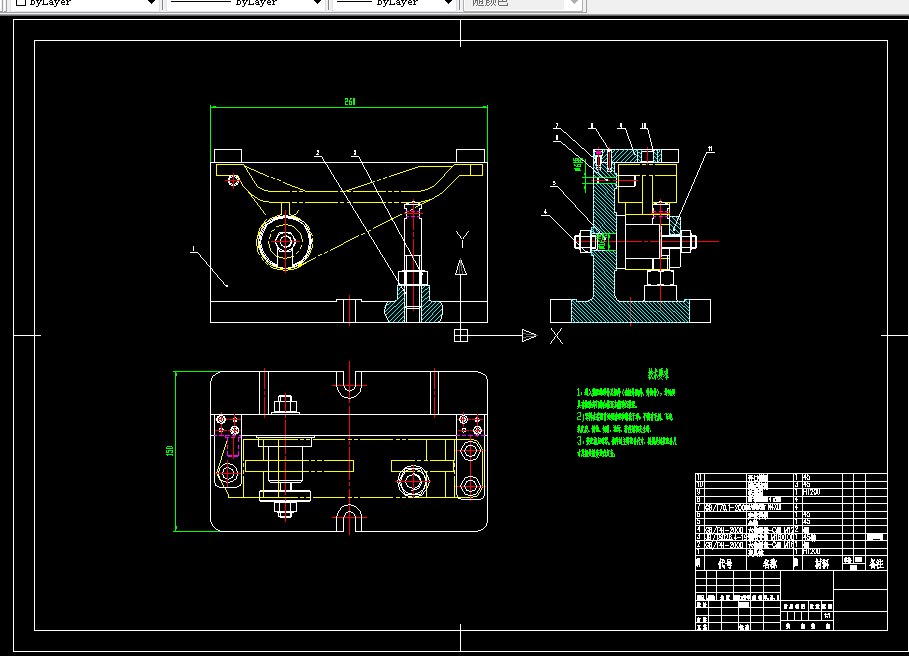This screenshot has width=909, height=656.
Task: Click the 名称 header cell in parts list
Action: 770,563
